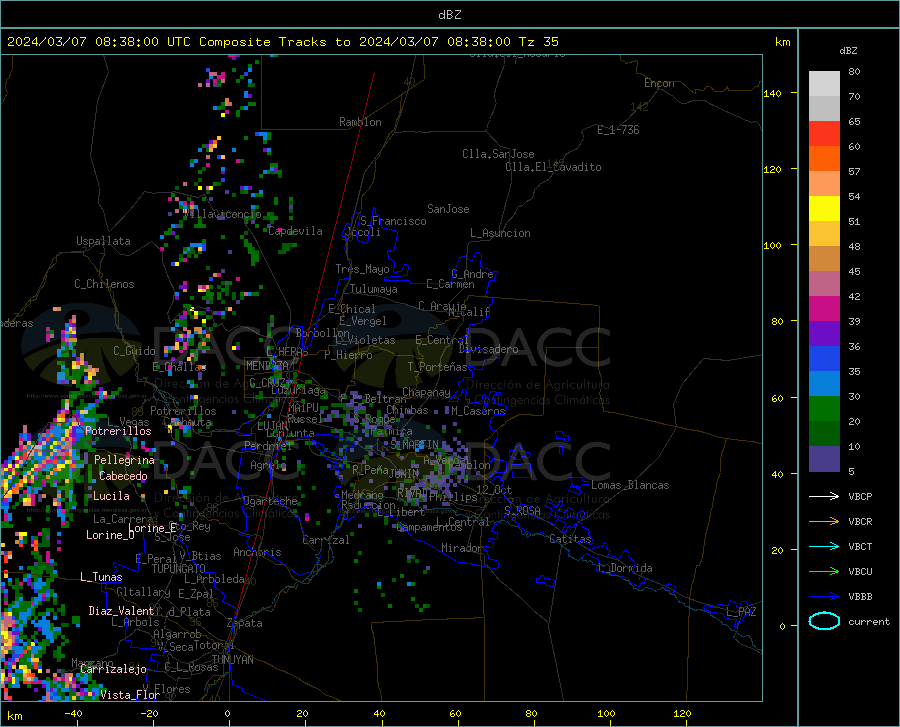The width and height of the screenshot is (900, 727).
Task: Click the Tulumaya map label
Action: [374, 289]
